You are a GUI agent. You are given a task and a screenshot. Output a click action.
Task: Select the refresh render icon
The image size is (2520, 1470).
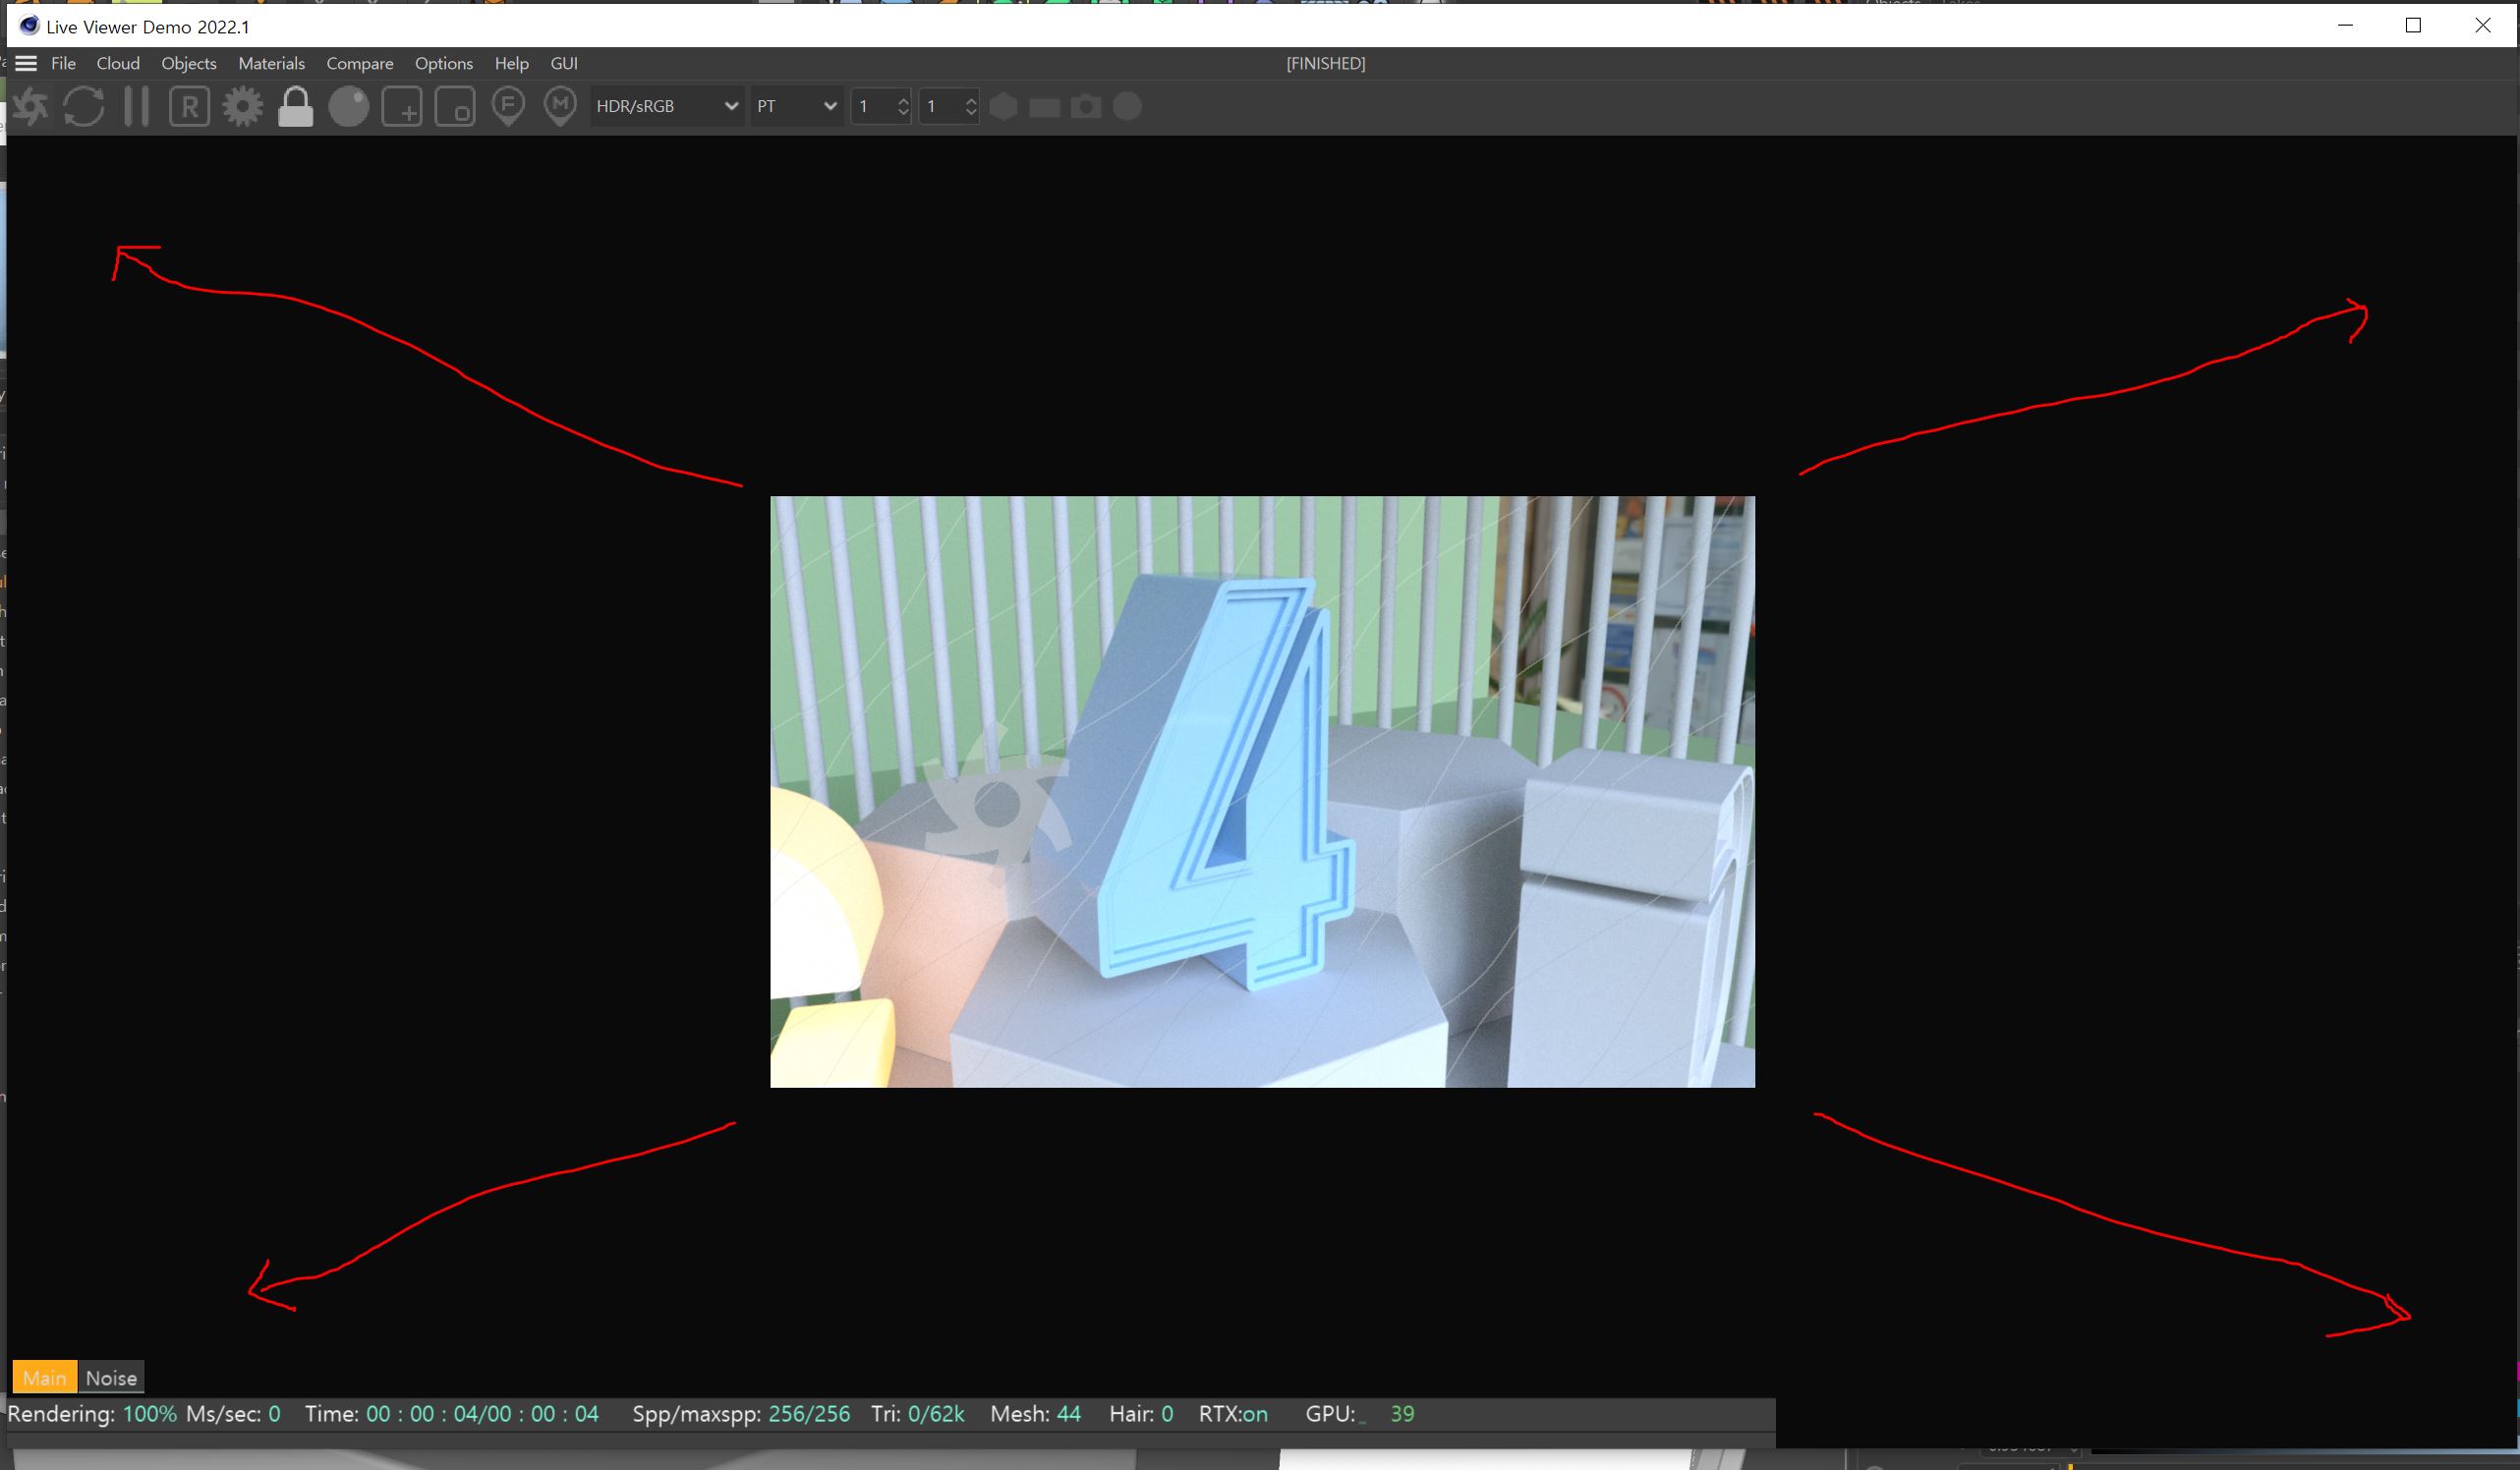pyautogui.click(x=84, y=106)
